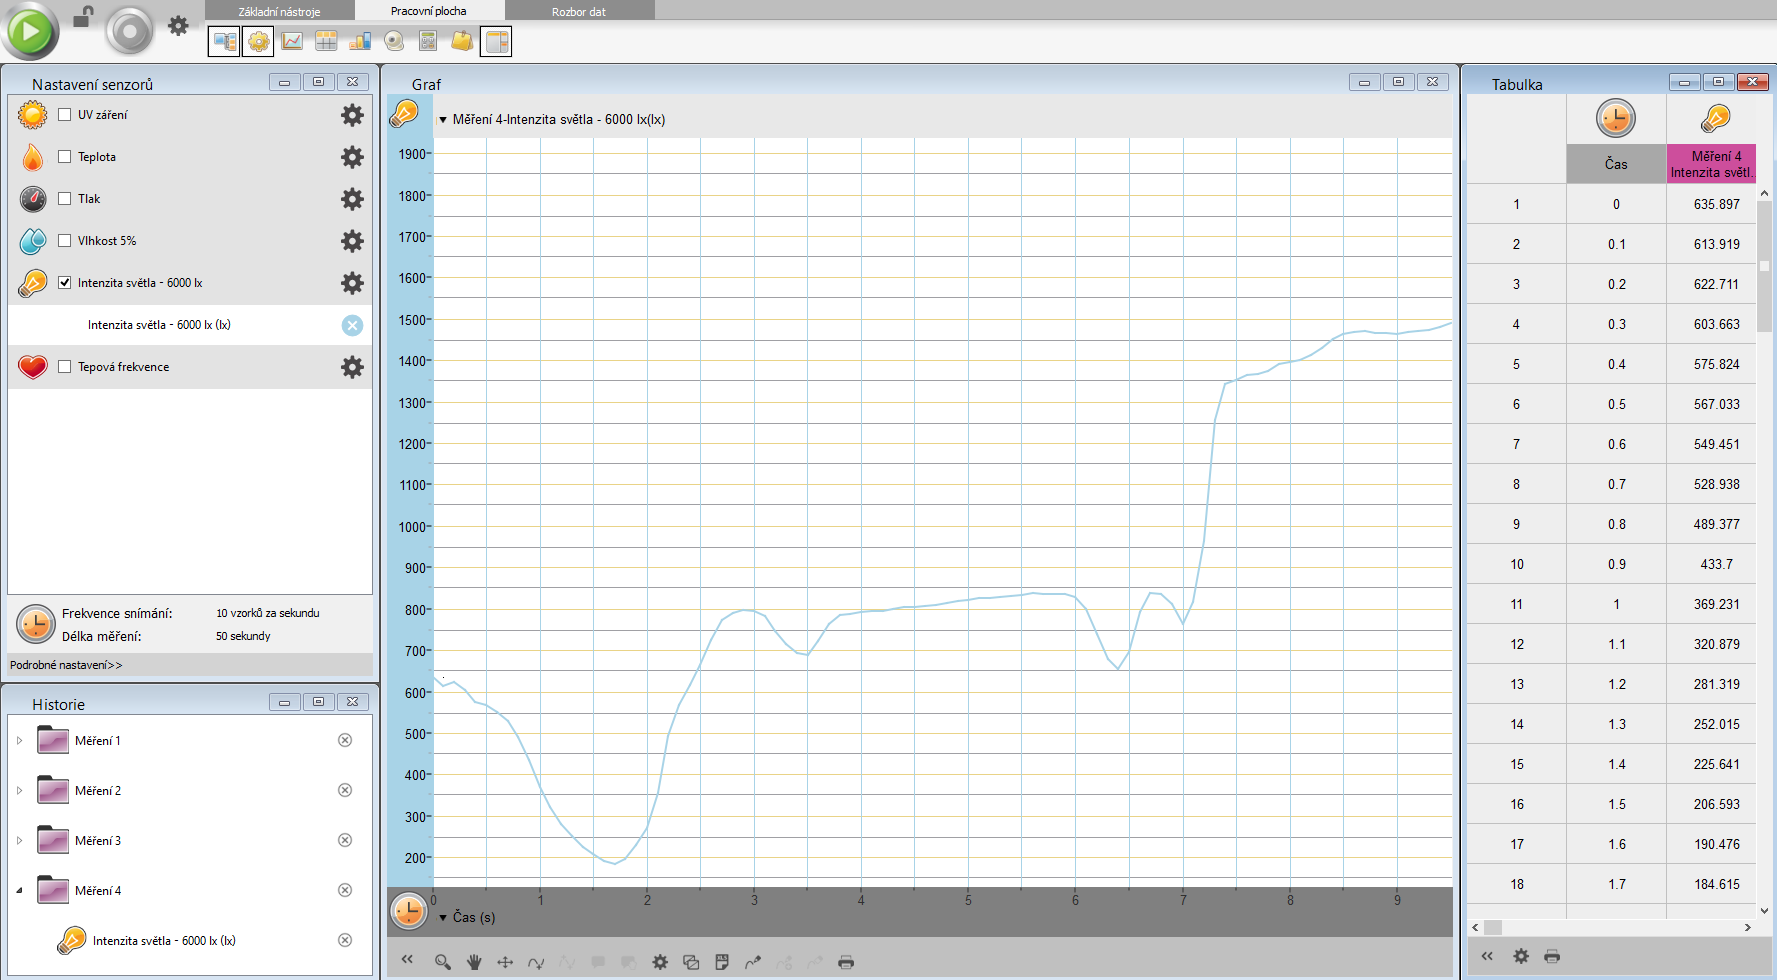
Task: Open settings gear for Teplota
Action: (352, 157)
